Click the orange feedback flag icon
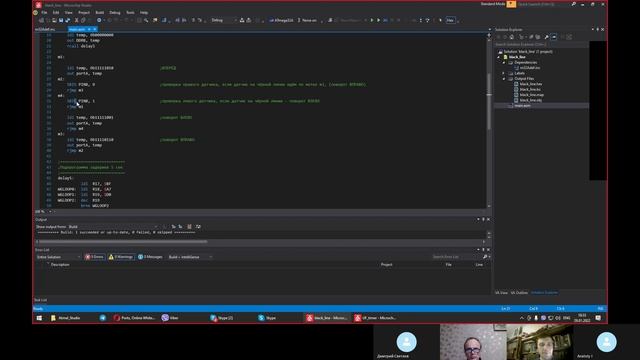This screenshot has width=640, height=360. [511, 4]
